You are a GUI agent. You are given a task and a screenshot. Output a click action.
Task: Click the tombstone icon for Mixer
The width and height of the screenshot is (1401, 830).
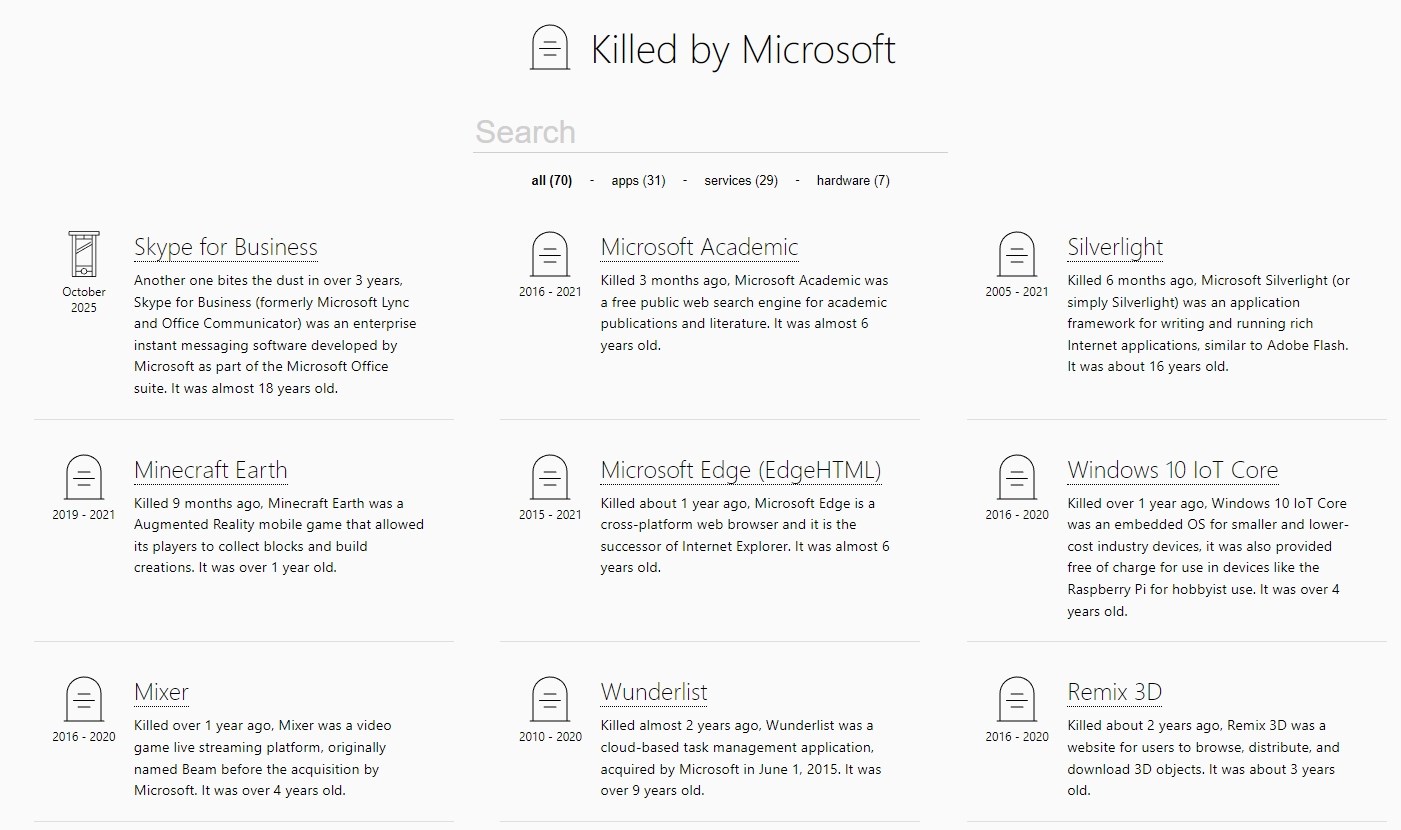click(84, 699)
